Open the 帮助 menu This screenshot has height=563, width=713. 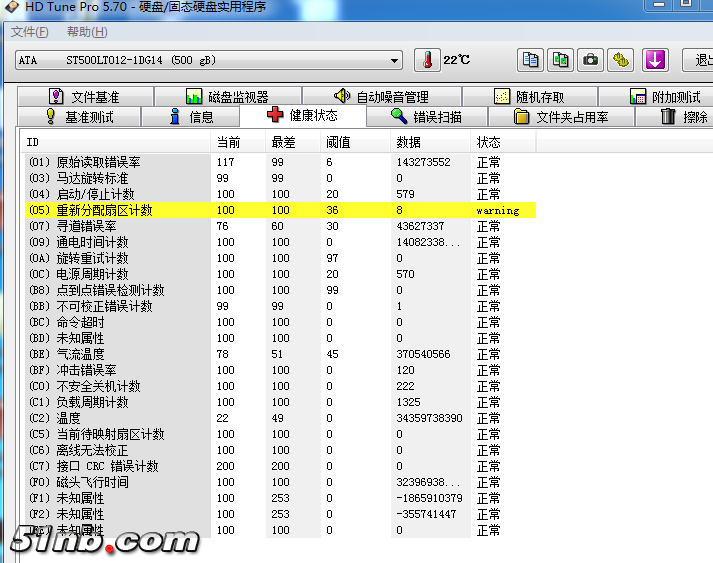coord(86,32)
